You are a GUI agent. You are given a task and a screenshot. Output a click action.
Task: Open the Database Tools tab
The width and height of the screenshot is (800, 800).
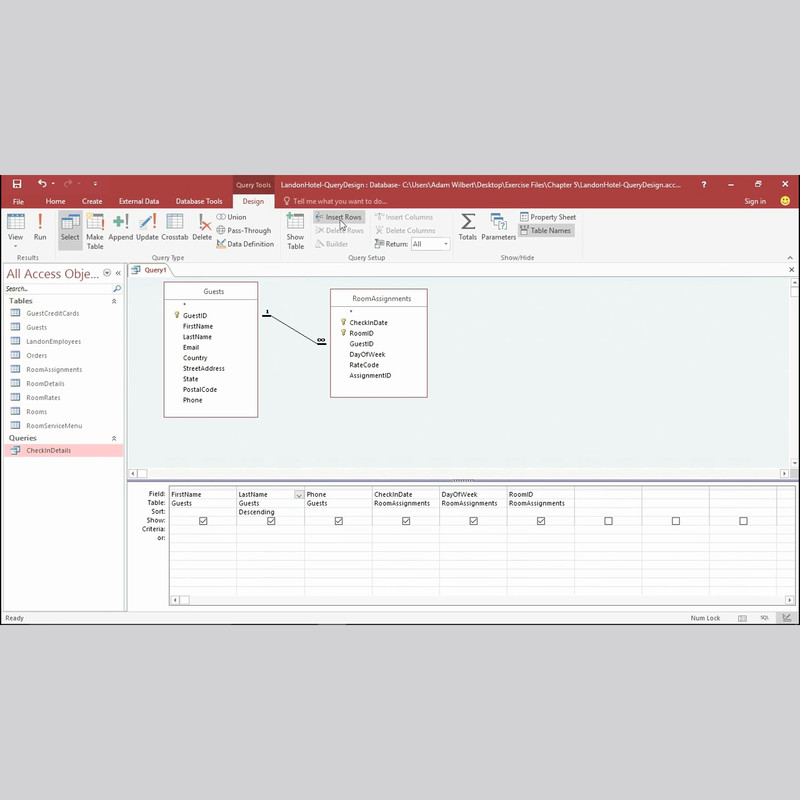[199, 201]
